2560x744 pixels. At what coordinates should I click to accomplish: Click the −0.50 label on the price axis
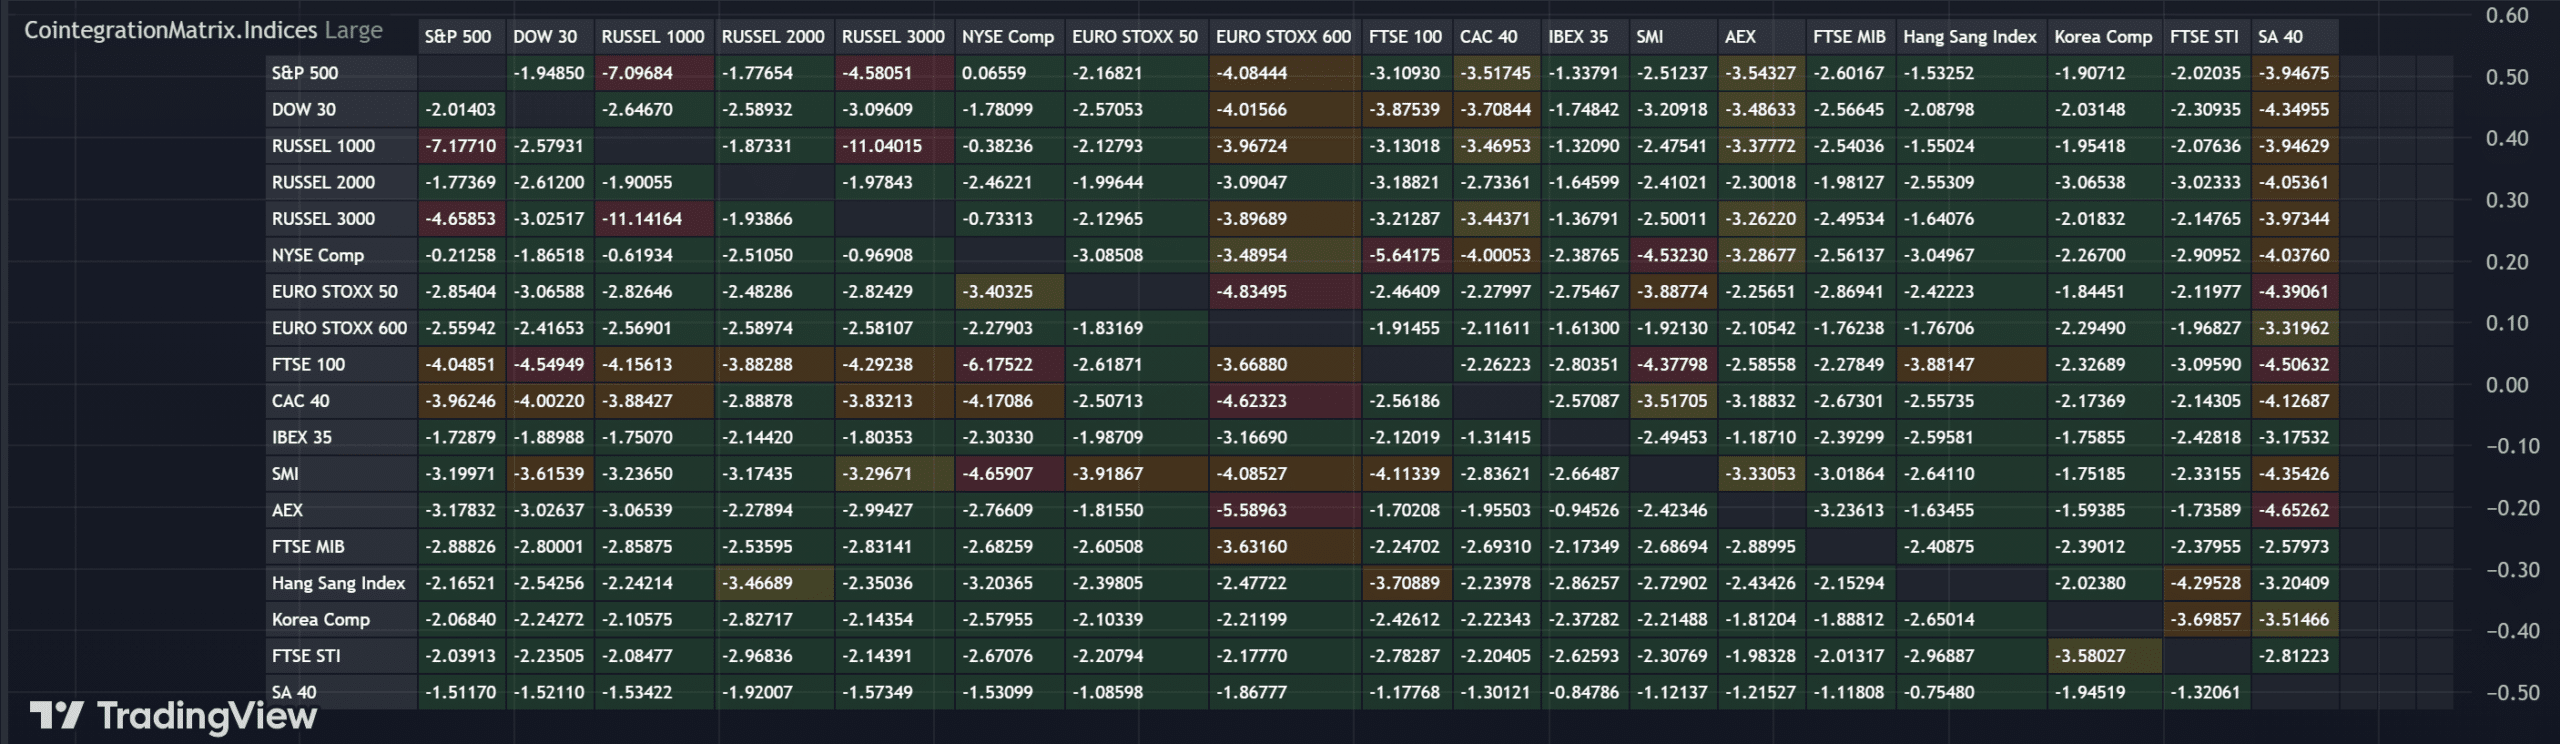pyautogui.click(x=2512, y=693)
